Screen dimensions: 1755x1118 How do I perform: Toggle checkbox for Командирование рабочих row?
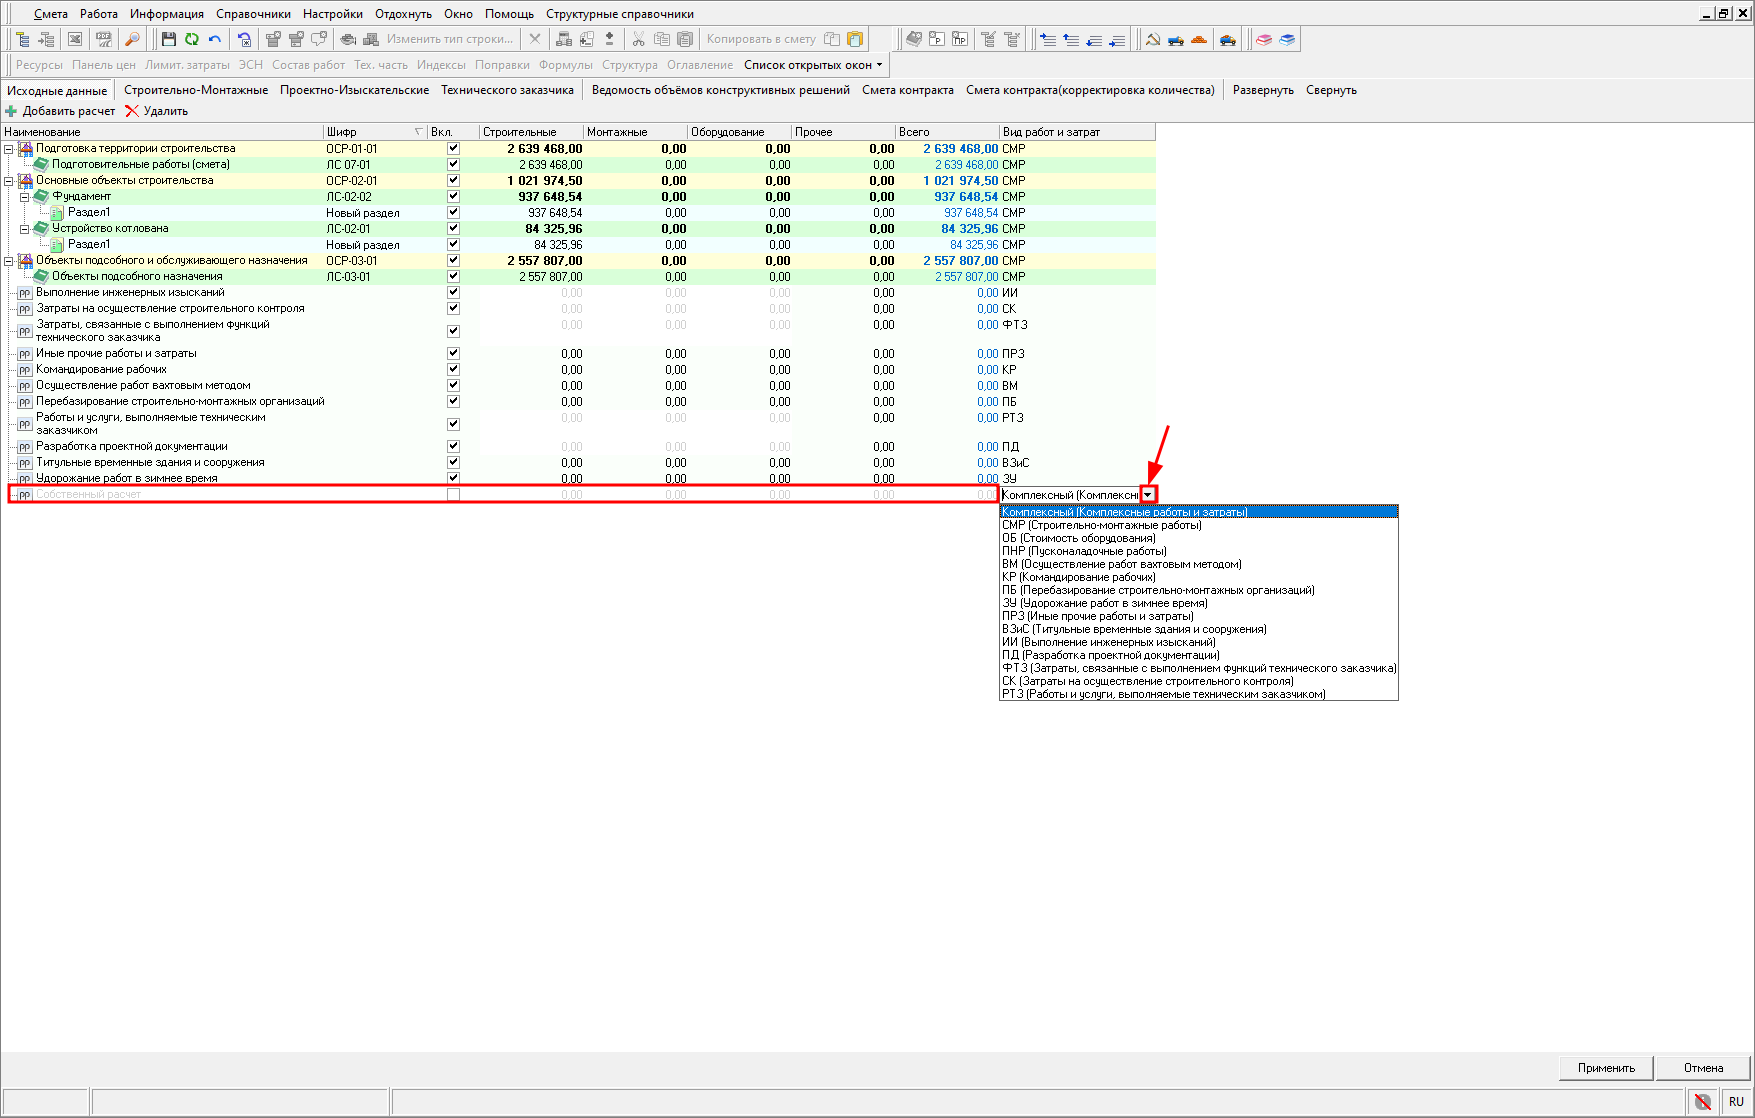coord(453,369)
